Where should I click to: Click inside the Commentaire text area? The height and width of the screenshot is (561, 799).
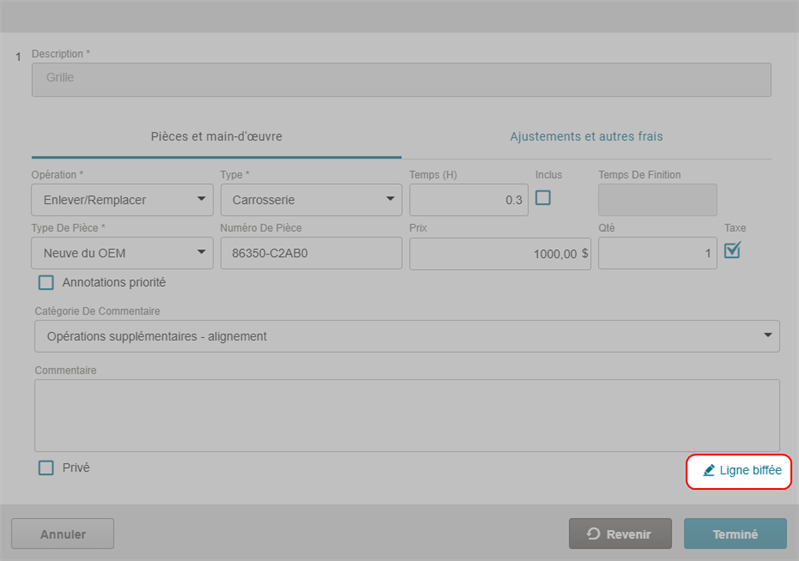click(x=407, y=415)
